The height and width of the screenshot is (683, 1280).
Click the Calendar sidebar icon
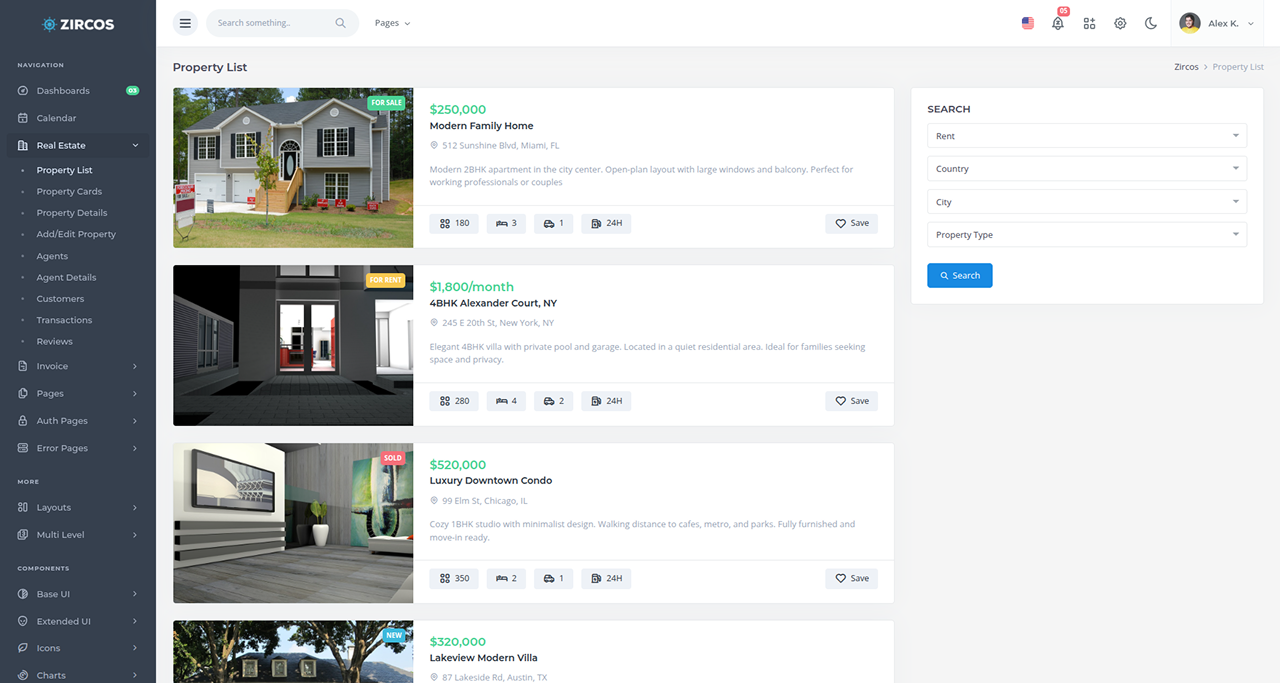[x=23, y=118]
